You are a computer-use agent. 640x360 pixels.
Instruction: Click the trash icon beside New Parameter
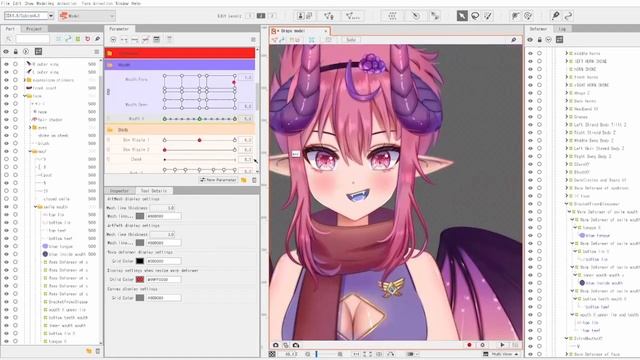click(x=254, y=180)
